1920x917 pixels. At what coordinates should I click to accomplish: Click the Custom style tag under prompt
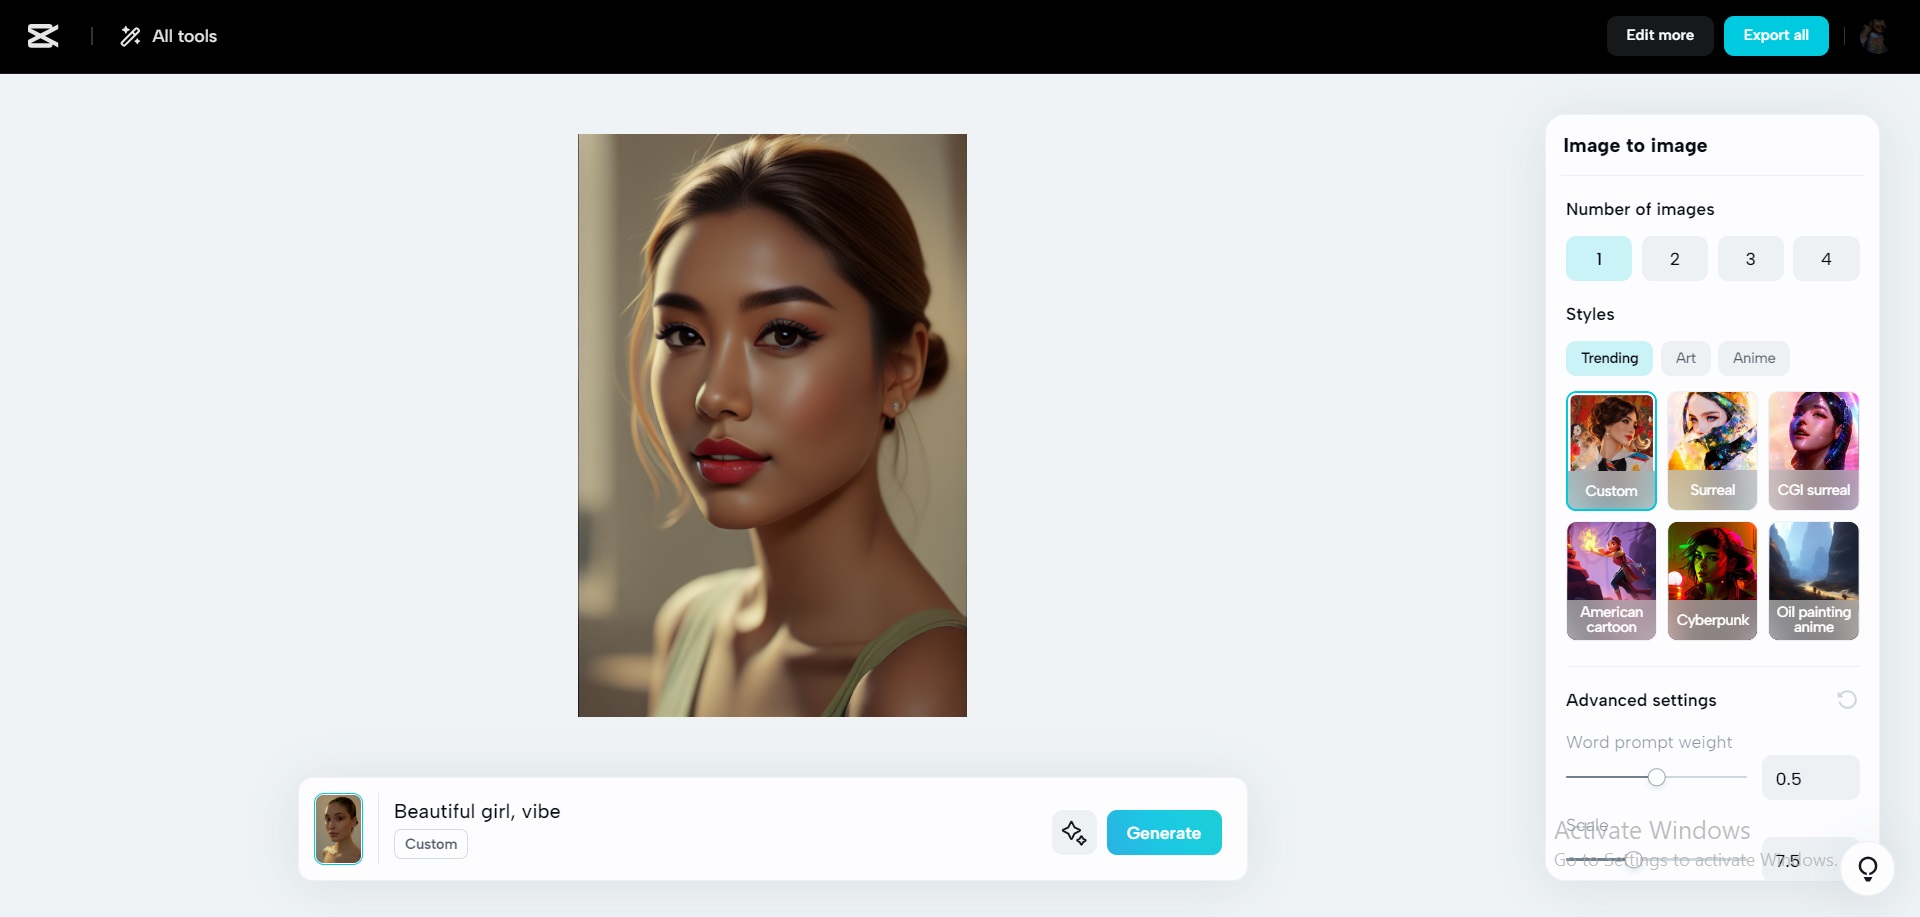(431, 844)
